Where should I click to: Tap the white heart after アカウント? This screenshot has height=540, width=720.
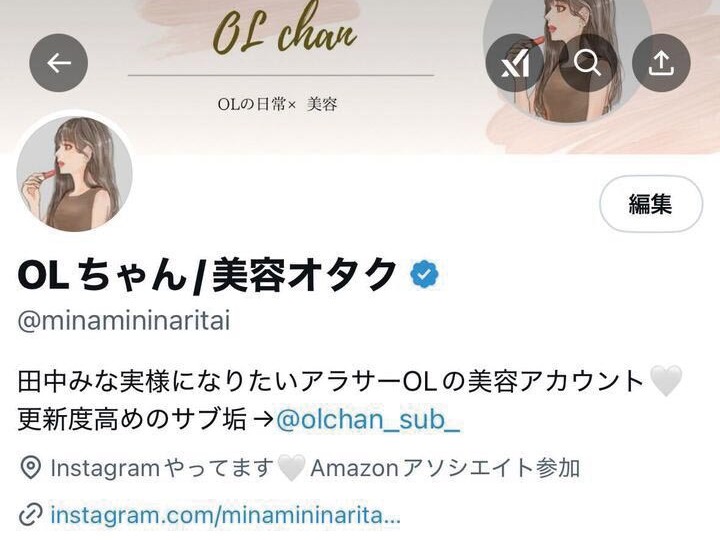666,381
